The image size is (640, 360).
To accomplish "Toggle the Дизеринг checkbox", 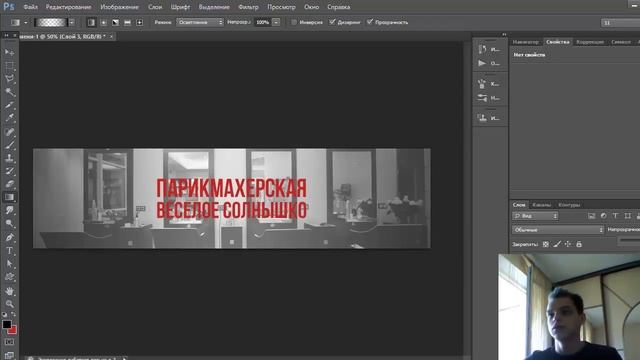I will [x=332, y=22].
